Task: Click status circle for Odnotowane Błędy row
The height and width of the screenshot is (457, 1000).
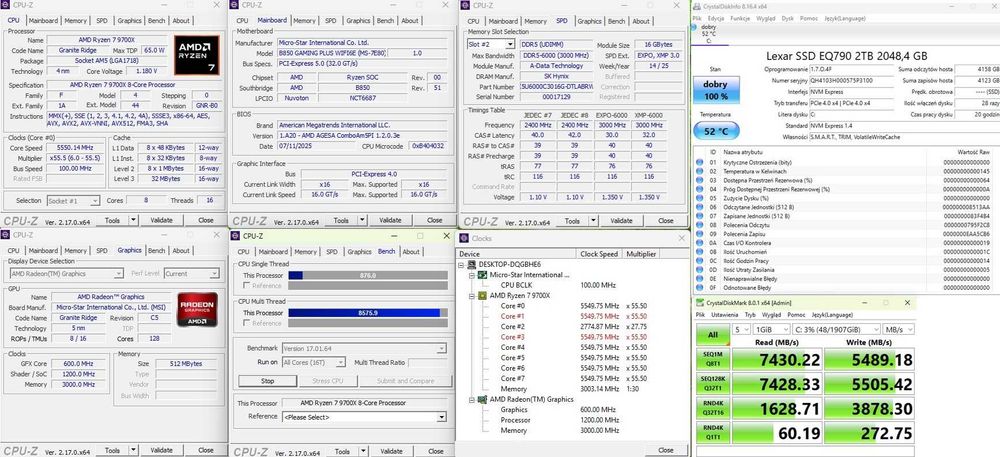Action: click(x=700, y=287)
